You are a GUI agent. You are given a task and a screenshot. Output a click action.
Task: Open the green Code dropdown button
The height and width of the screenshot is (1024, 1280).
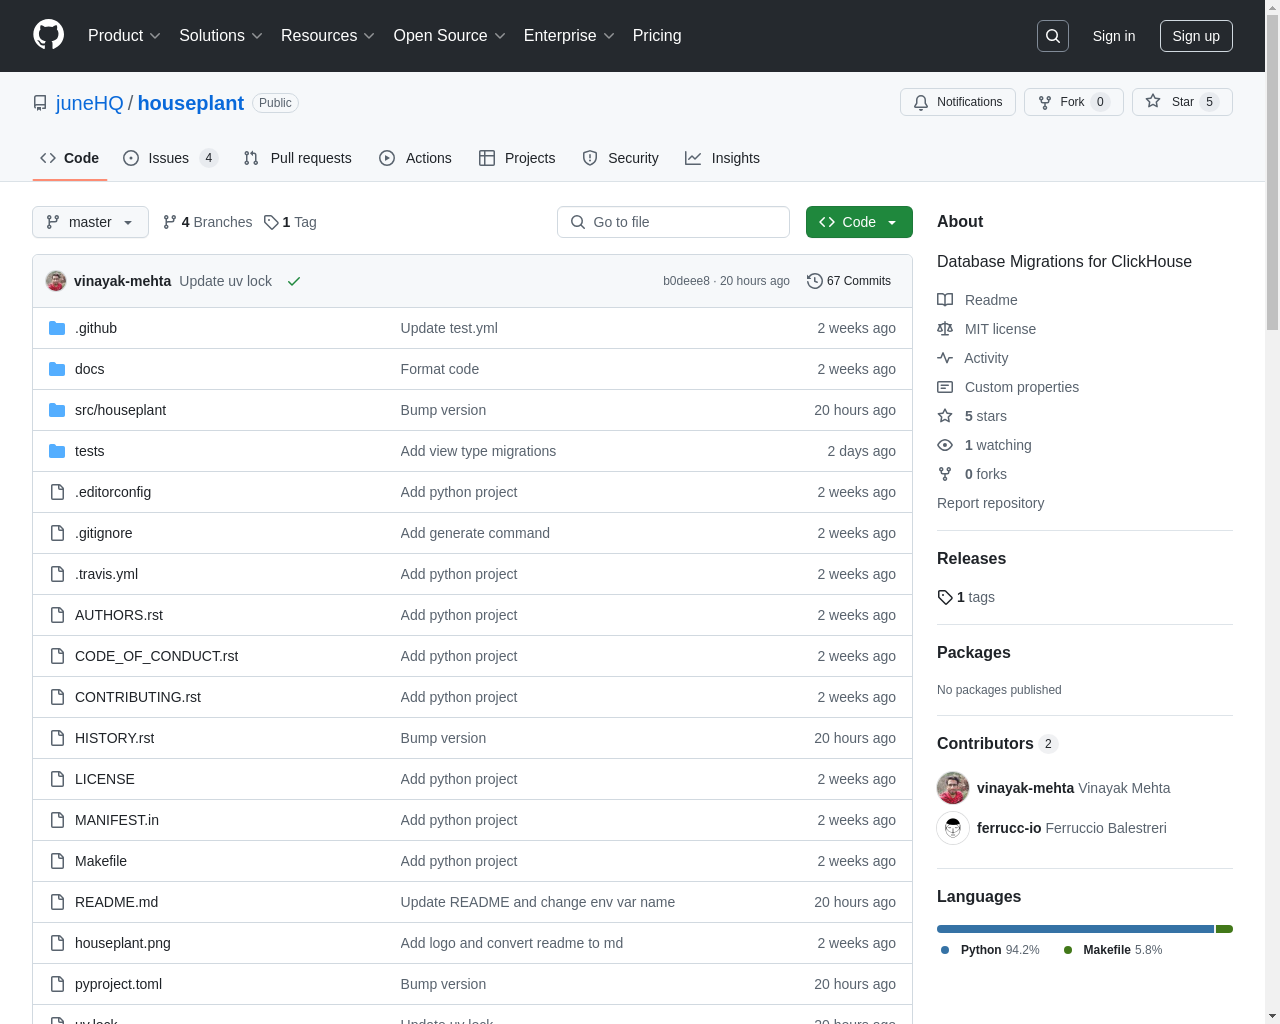tap(859, 222)
